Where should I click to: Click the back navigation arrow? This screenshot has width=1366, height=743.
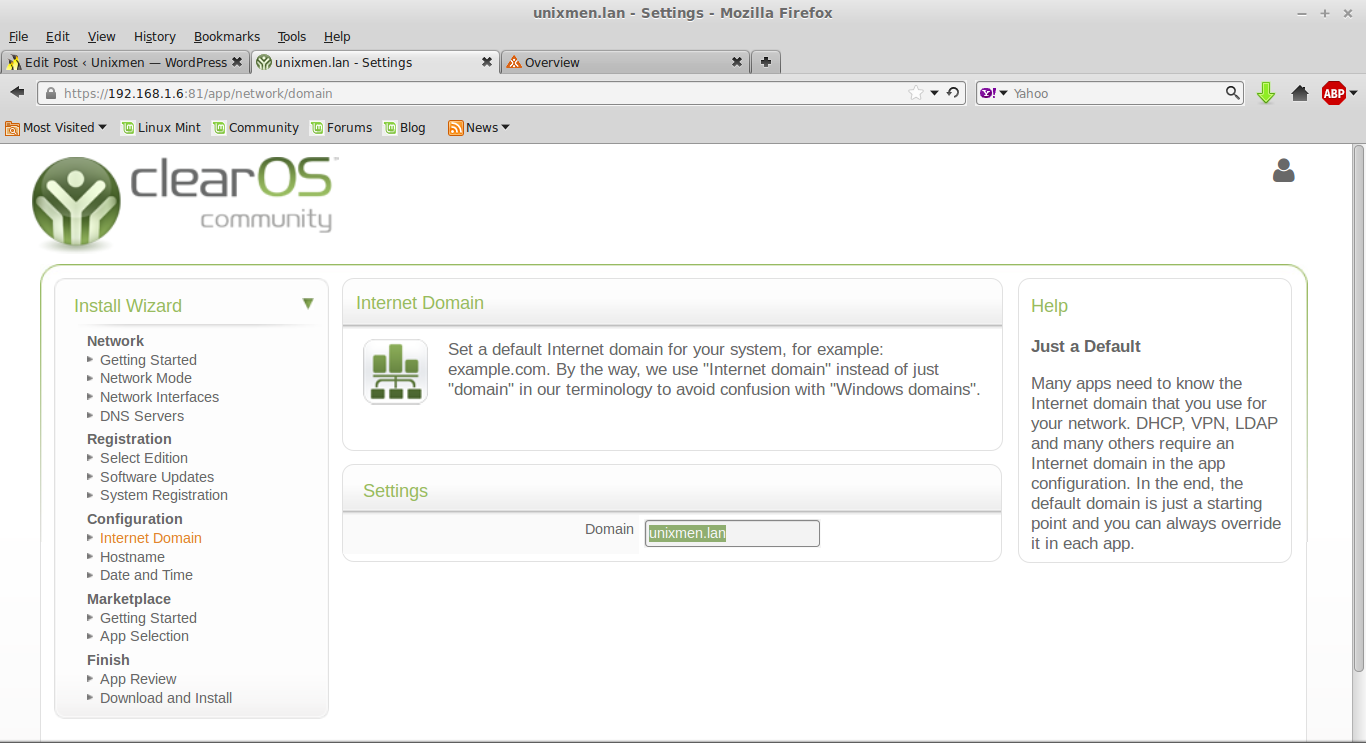(17, 92)
